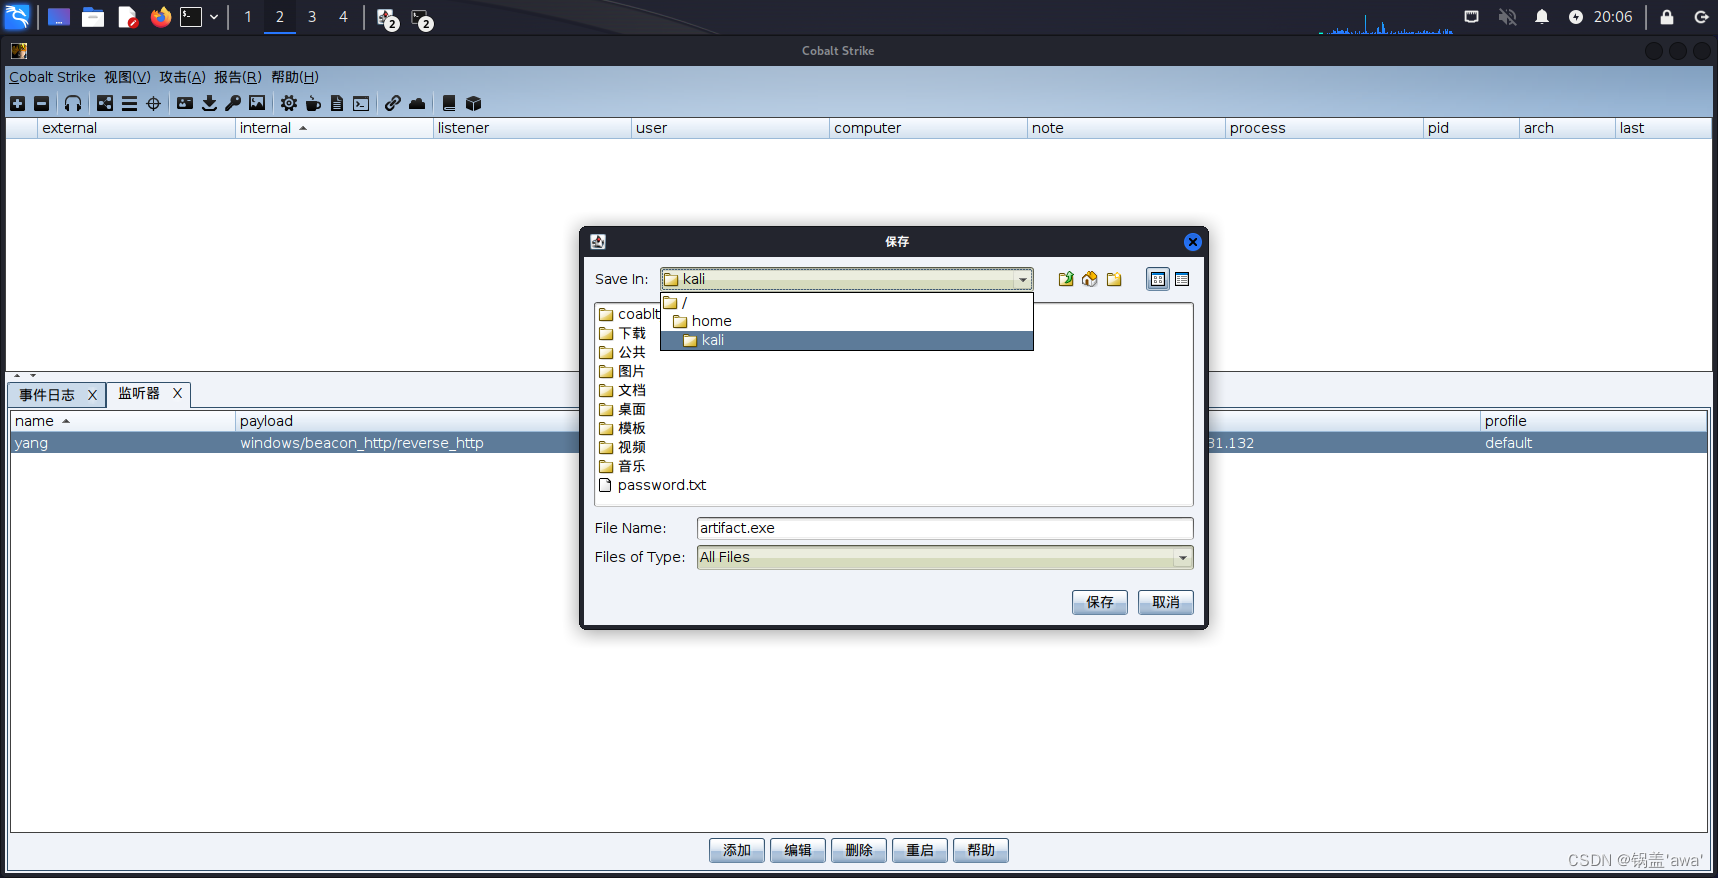The width and height of the screenshot is (1718, 878).
Task: Click the 删除 button below listeners
Action: point(859,850)
